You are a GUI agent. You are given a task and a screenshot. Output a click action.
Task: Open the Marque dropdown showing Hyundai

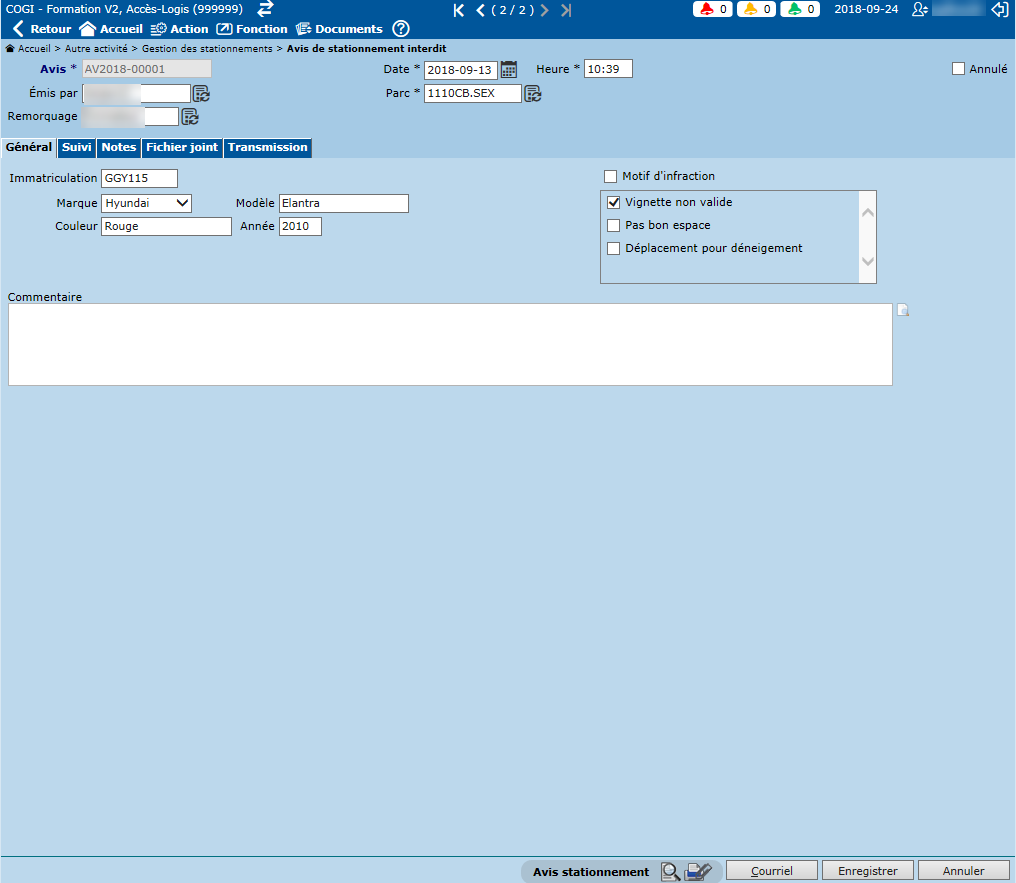pyautogui.click(x=147, y=203)
